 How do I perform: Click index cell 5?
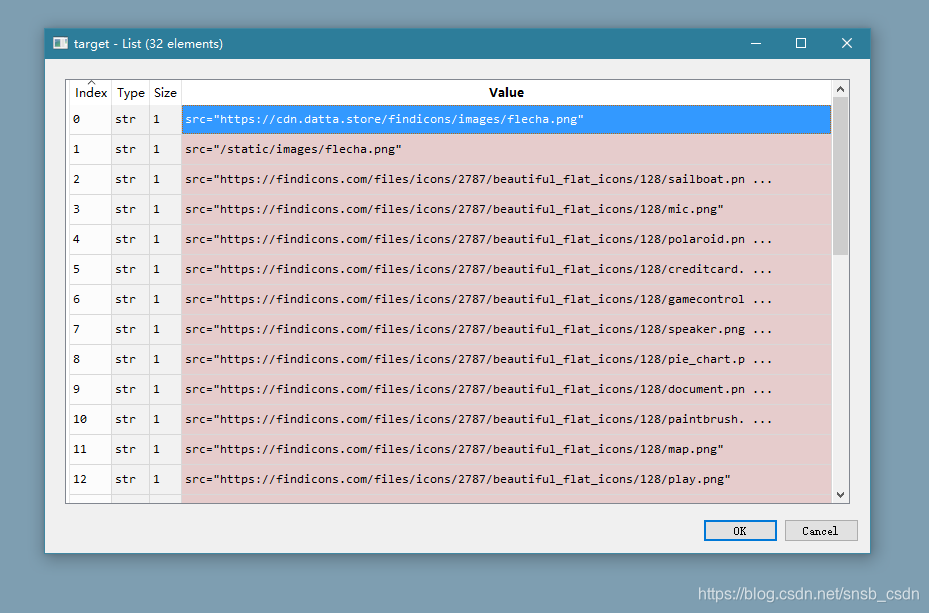tap(91, 269)
